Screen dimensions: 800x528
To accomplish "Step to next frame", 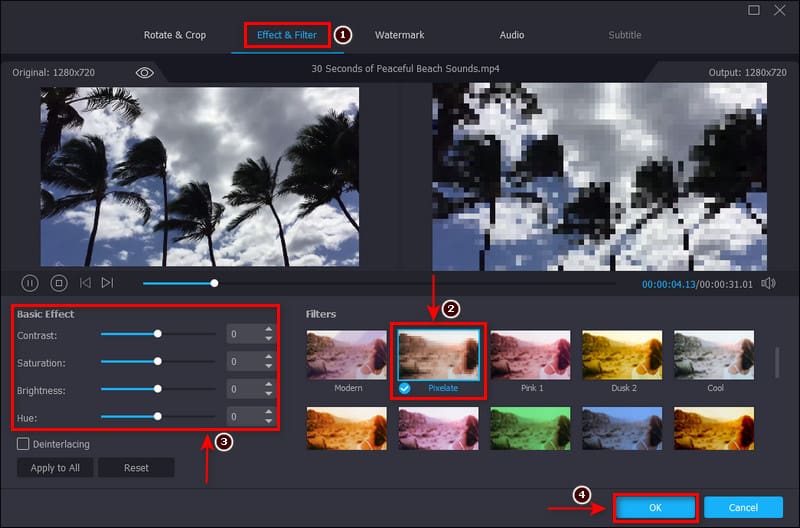I will tap(107, 283).
